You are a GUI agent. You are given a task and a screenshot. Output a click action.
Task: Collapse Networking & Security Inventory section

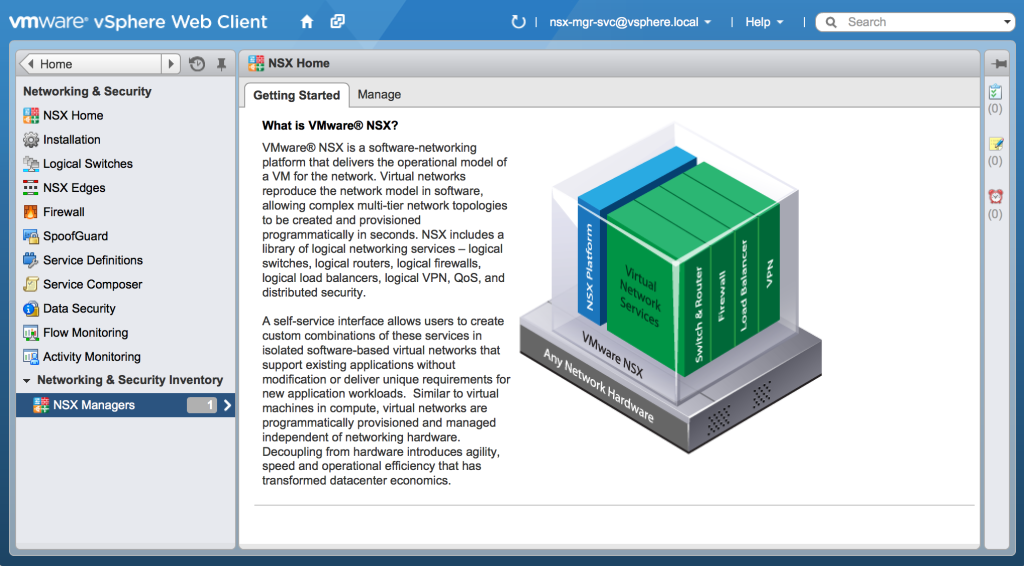[x=26, y=381]
